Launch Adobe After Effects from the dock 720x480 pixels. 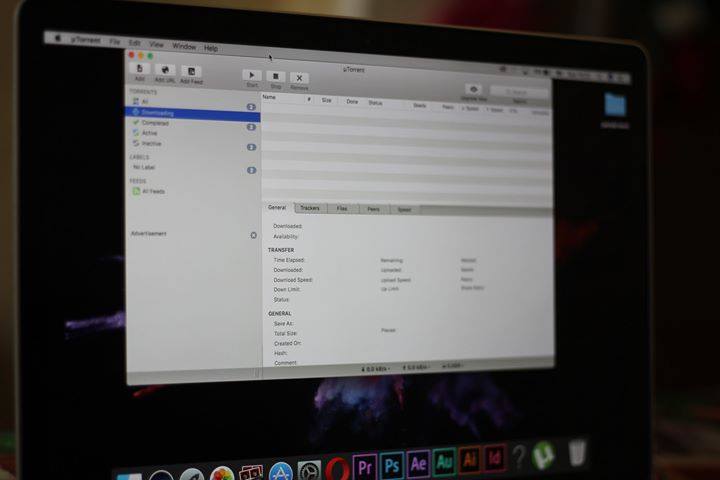point(418,463)
